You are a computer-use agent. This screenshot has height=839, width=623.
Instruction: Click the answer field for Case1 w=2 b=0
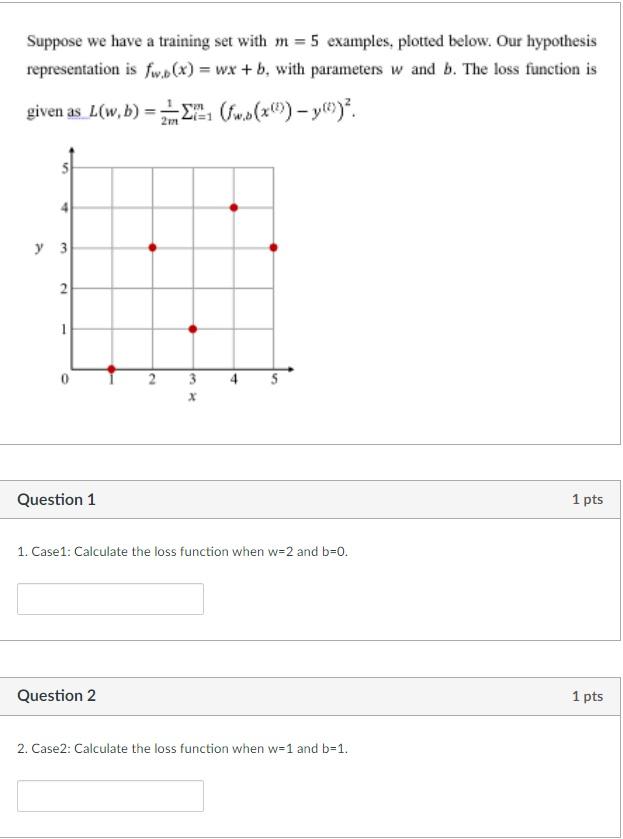point(110,598)
